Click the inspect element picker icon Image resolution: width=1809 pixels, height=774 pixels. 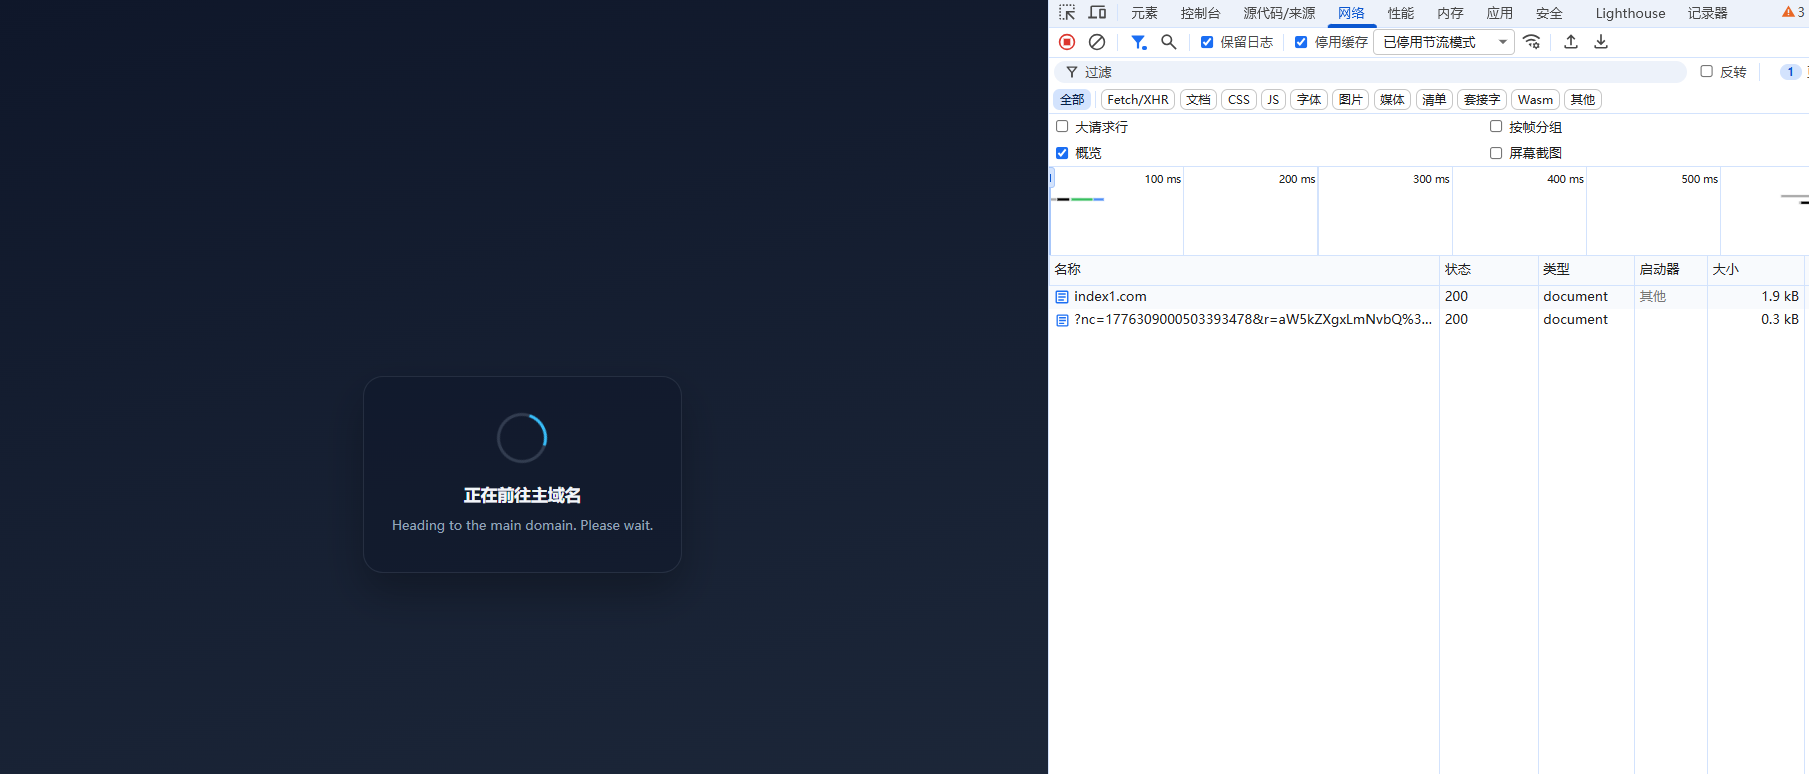[1067, 13]
